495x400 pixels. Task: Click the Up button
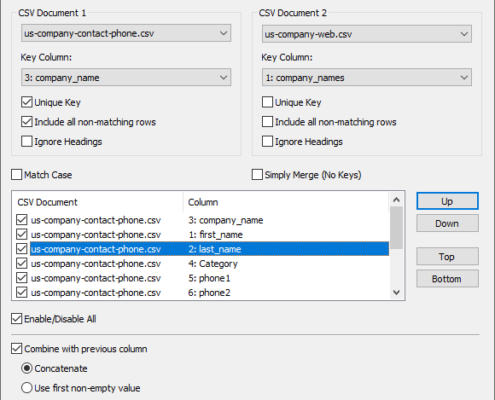447,201
